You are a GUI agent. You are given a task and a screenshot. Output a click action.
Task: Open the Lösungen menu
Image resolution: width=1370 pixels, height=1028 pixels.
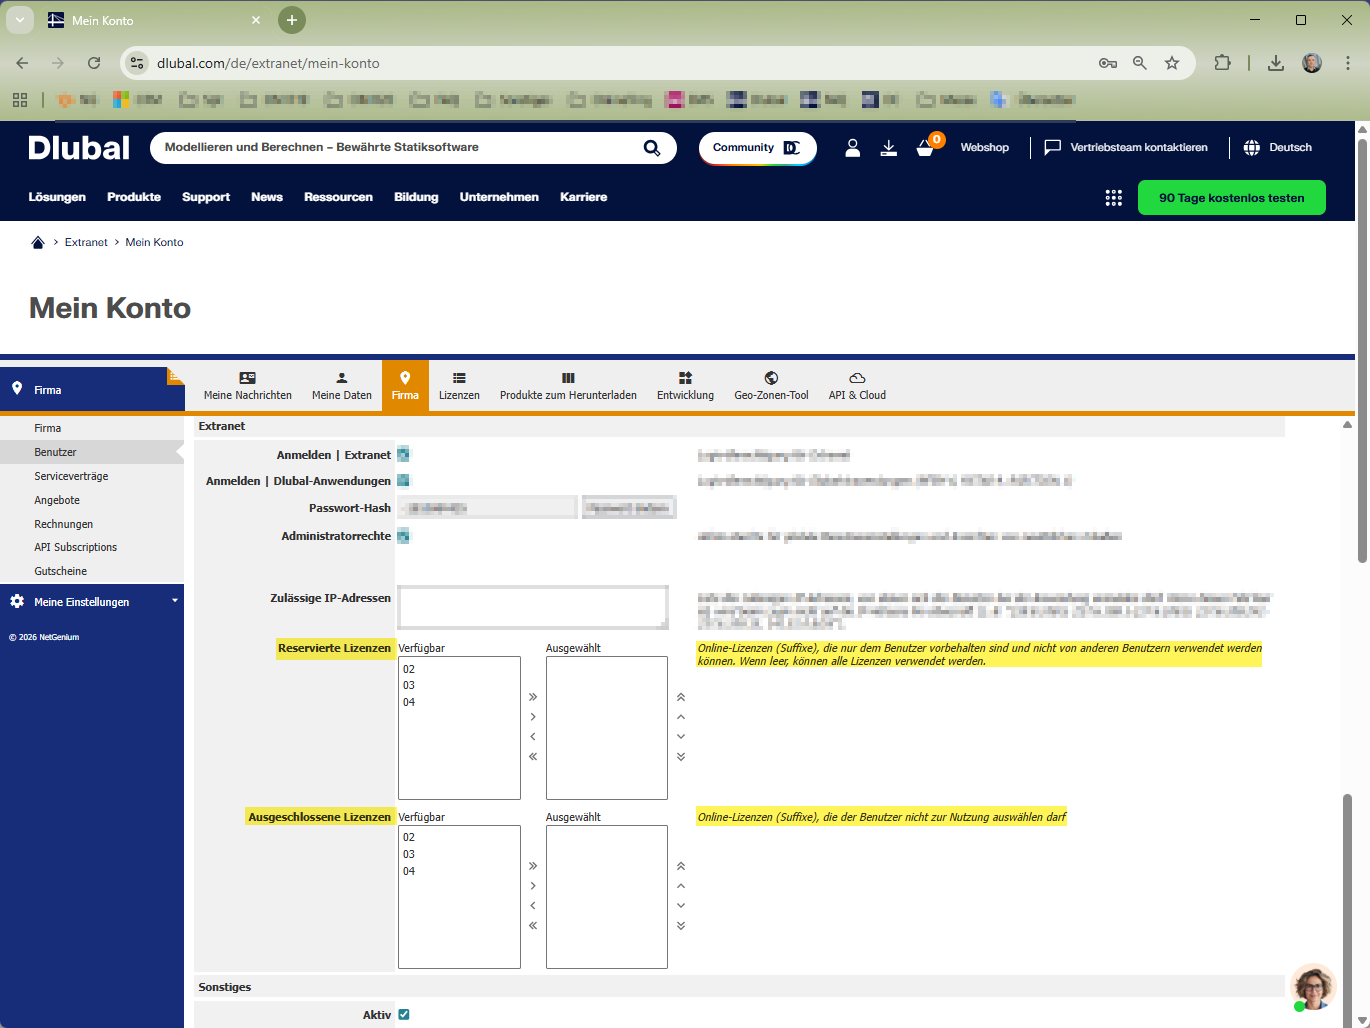57,198
